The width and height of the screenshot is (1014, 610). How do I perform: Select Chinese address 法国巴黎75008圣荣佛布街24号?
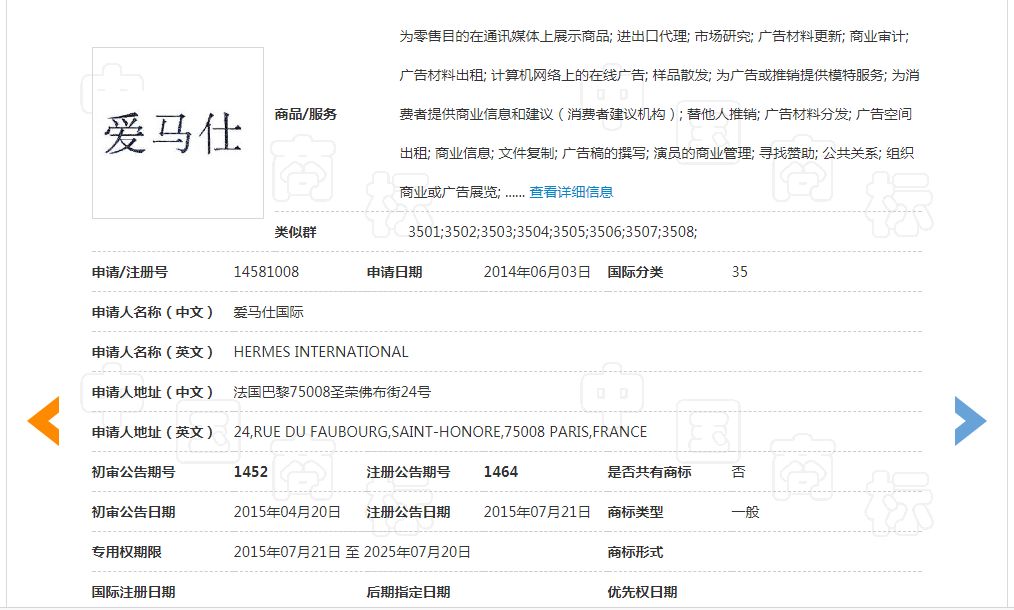click(332, 392)
